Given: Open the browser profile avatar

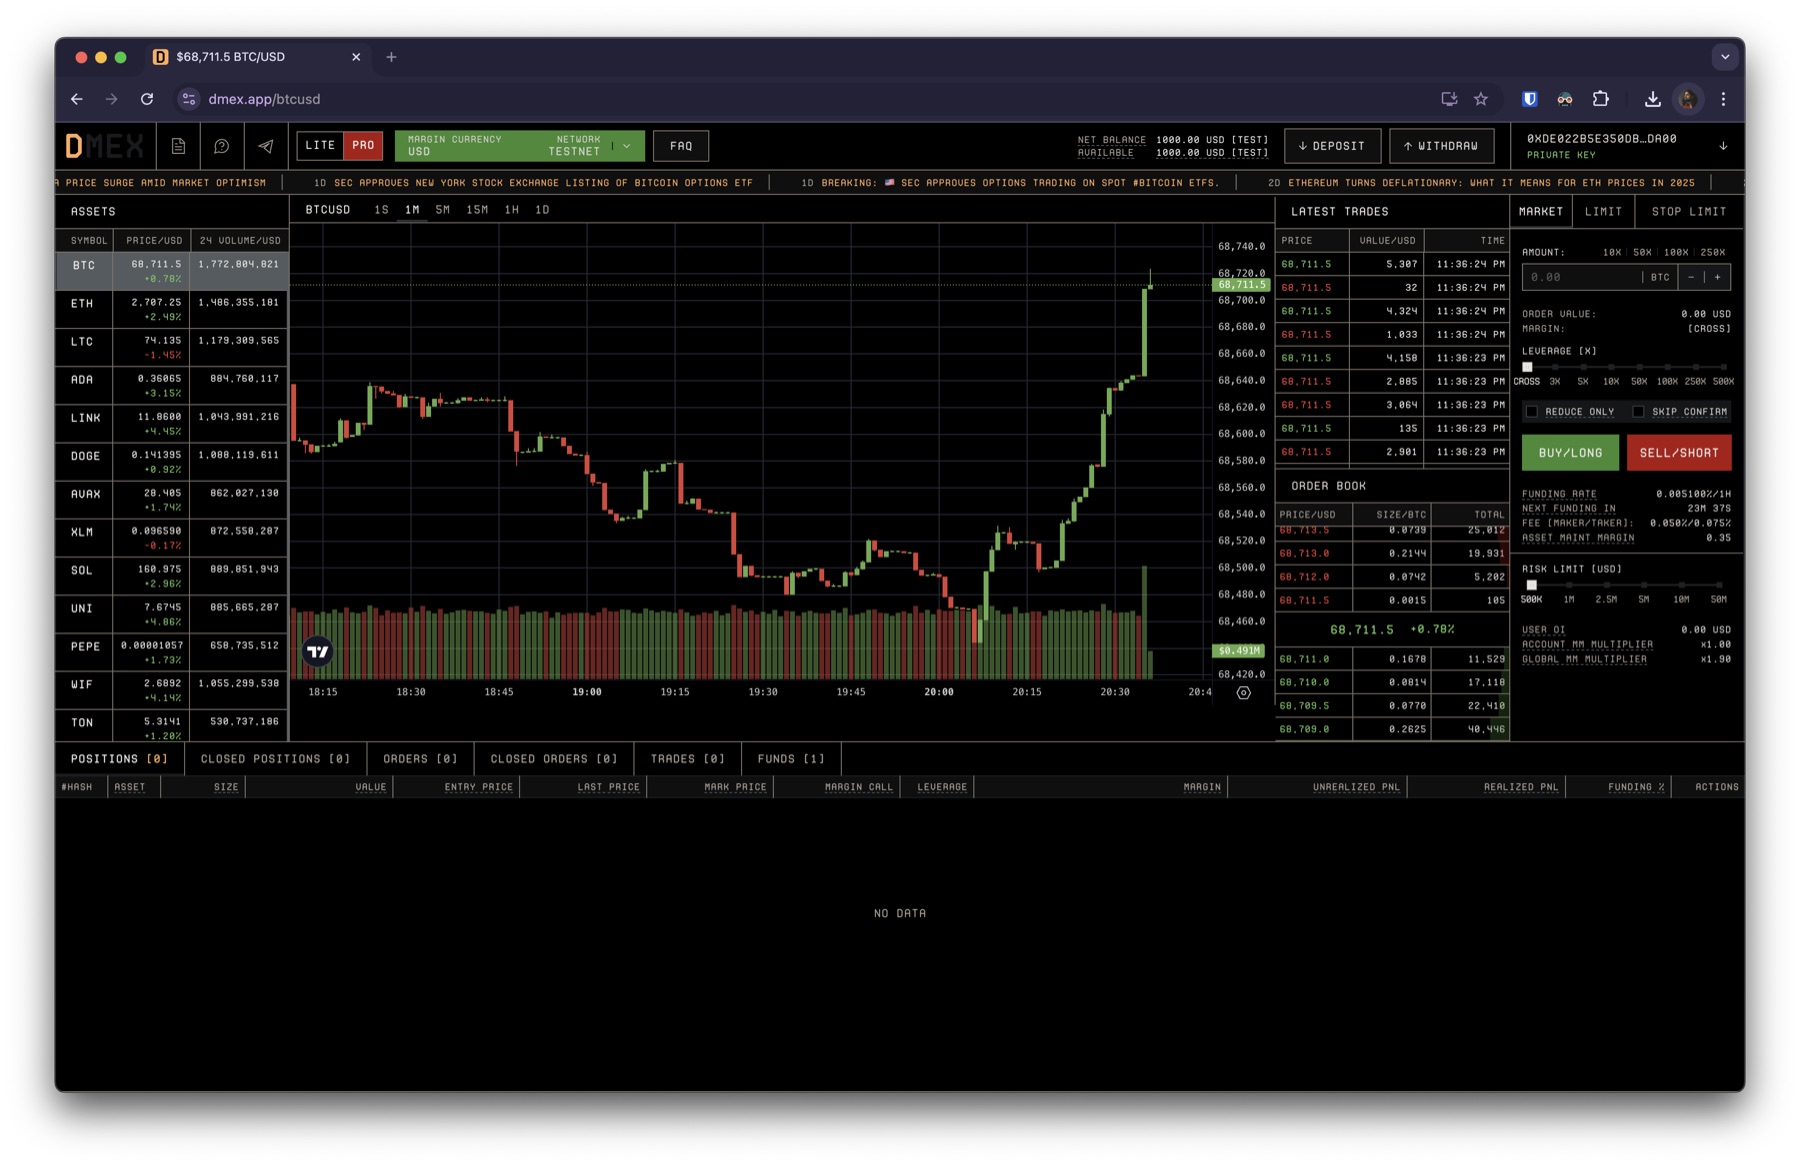Looking at the screenshot, I should pyautogui.click(x=1688, y=99).
